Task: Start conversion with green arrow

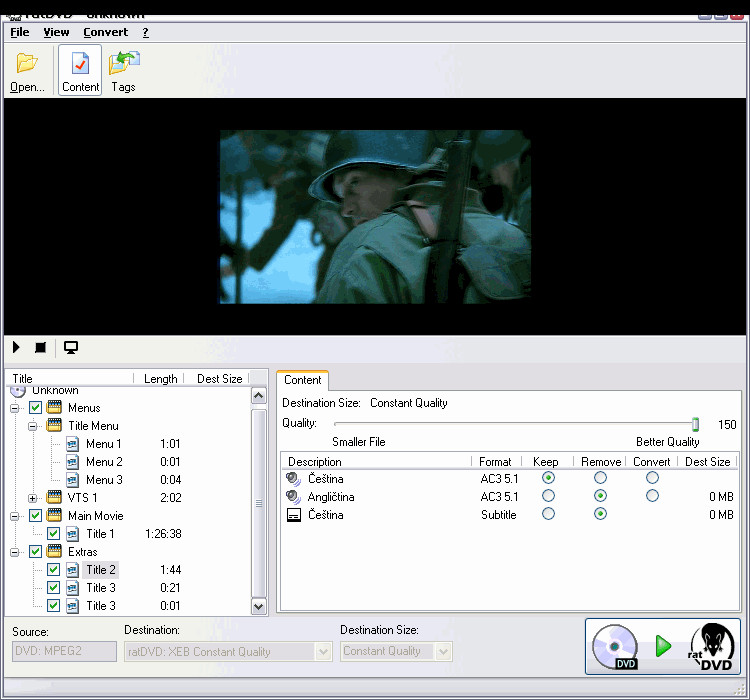Action: [x=663, y=646]
